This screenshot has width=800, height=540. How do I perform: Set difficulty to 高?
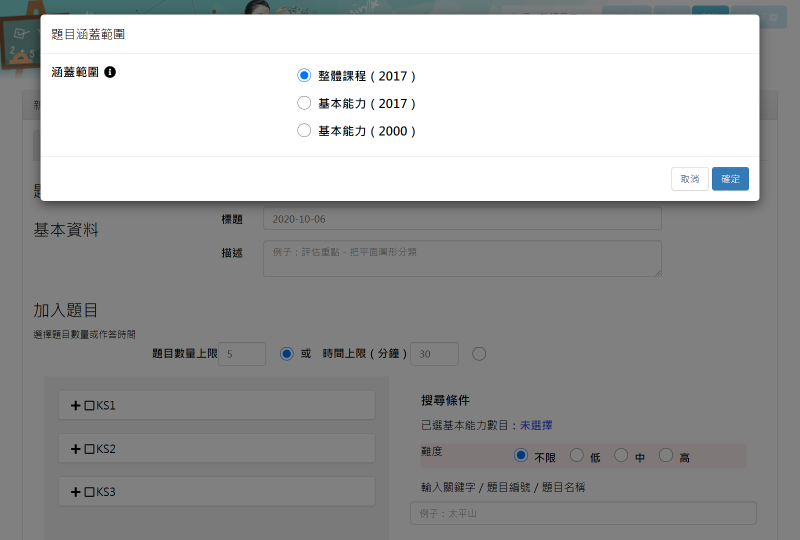click(666, 456)
